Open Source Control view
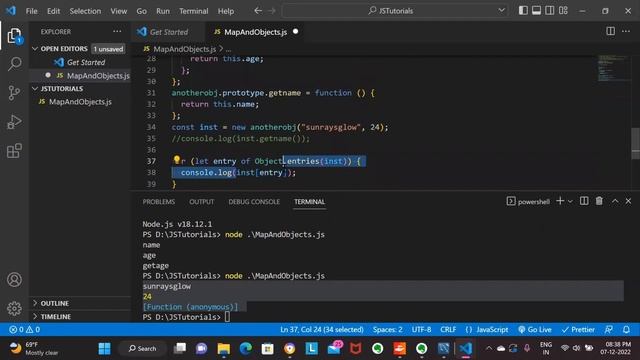Screen dimensions: 640x360 14,93
